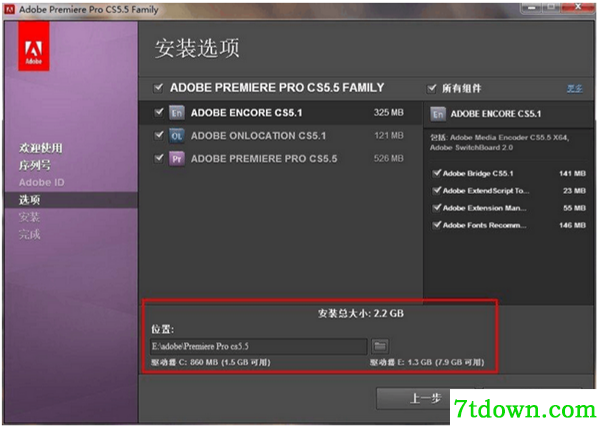600x428 pixels.
Task: Go to 序列号 step in sidebar
Action: [35, 165]
